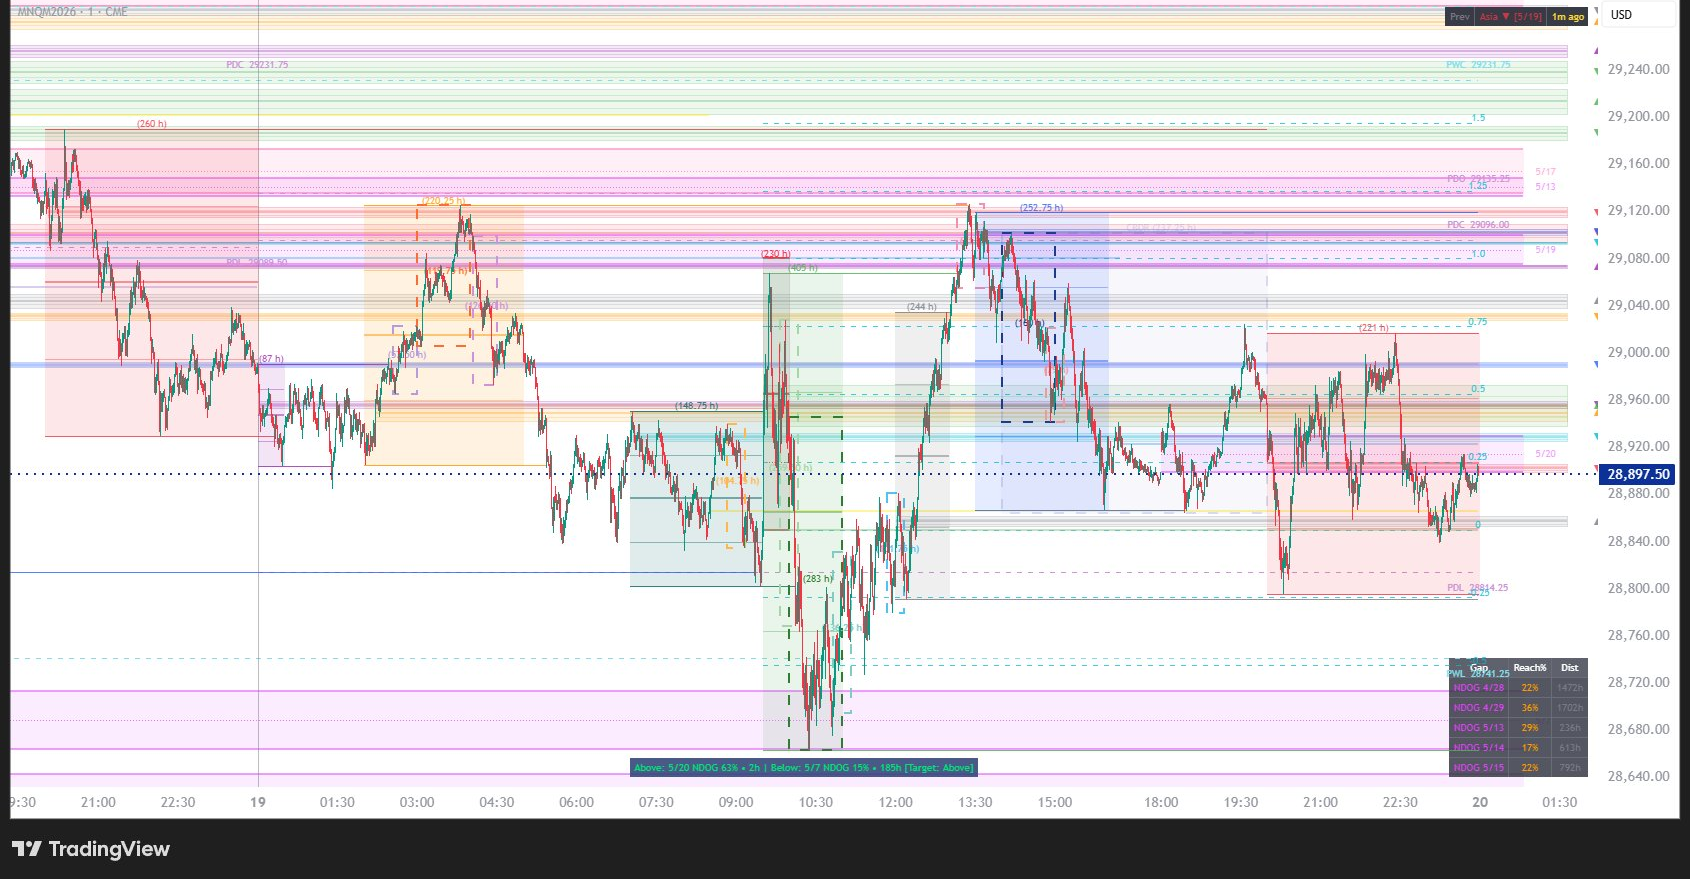Click the date '20' on the time axis

coord(1480,802)
